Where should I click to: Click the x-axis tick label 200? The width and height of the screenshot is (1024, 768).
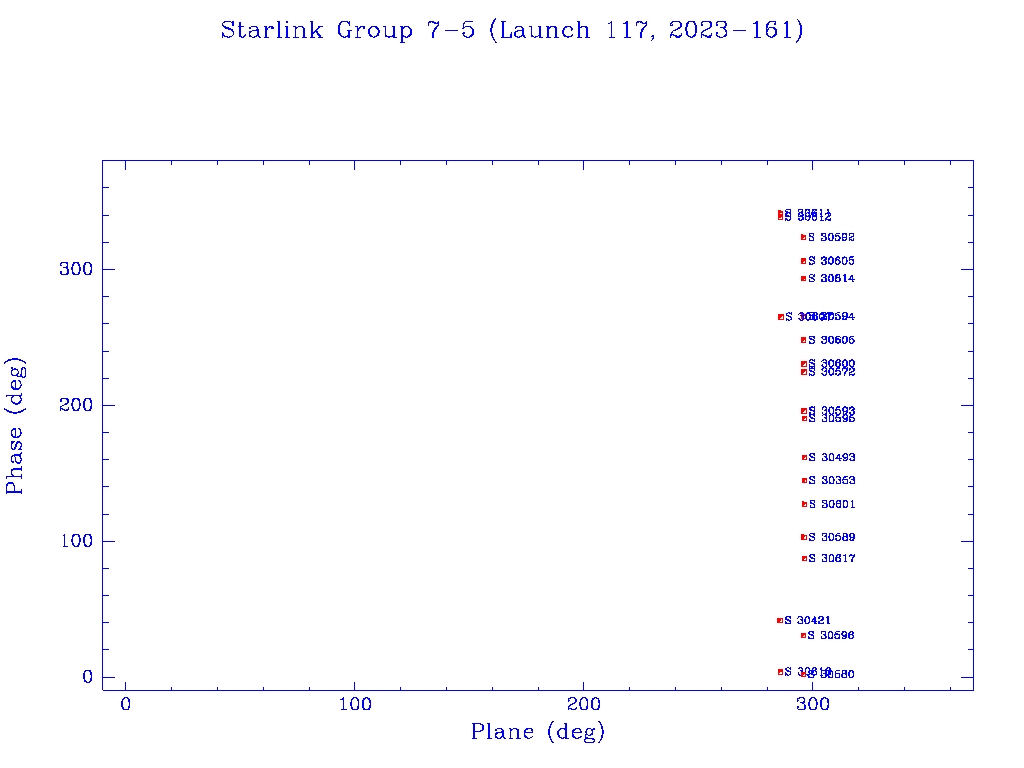pyautogui.click(x=583, y=704)
